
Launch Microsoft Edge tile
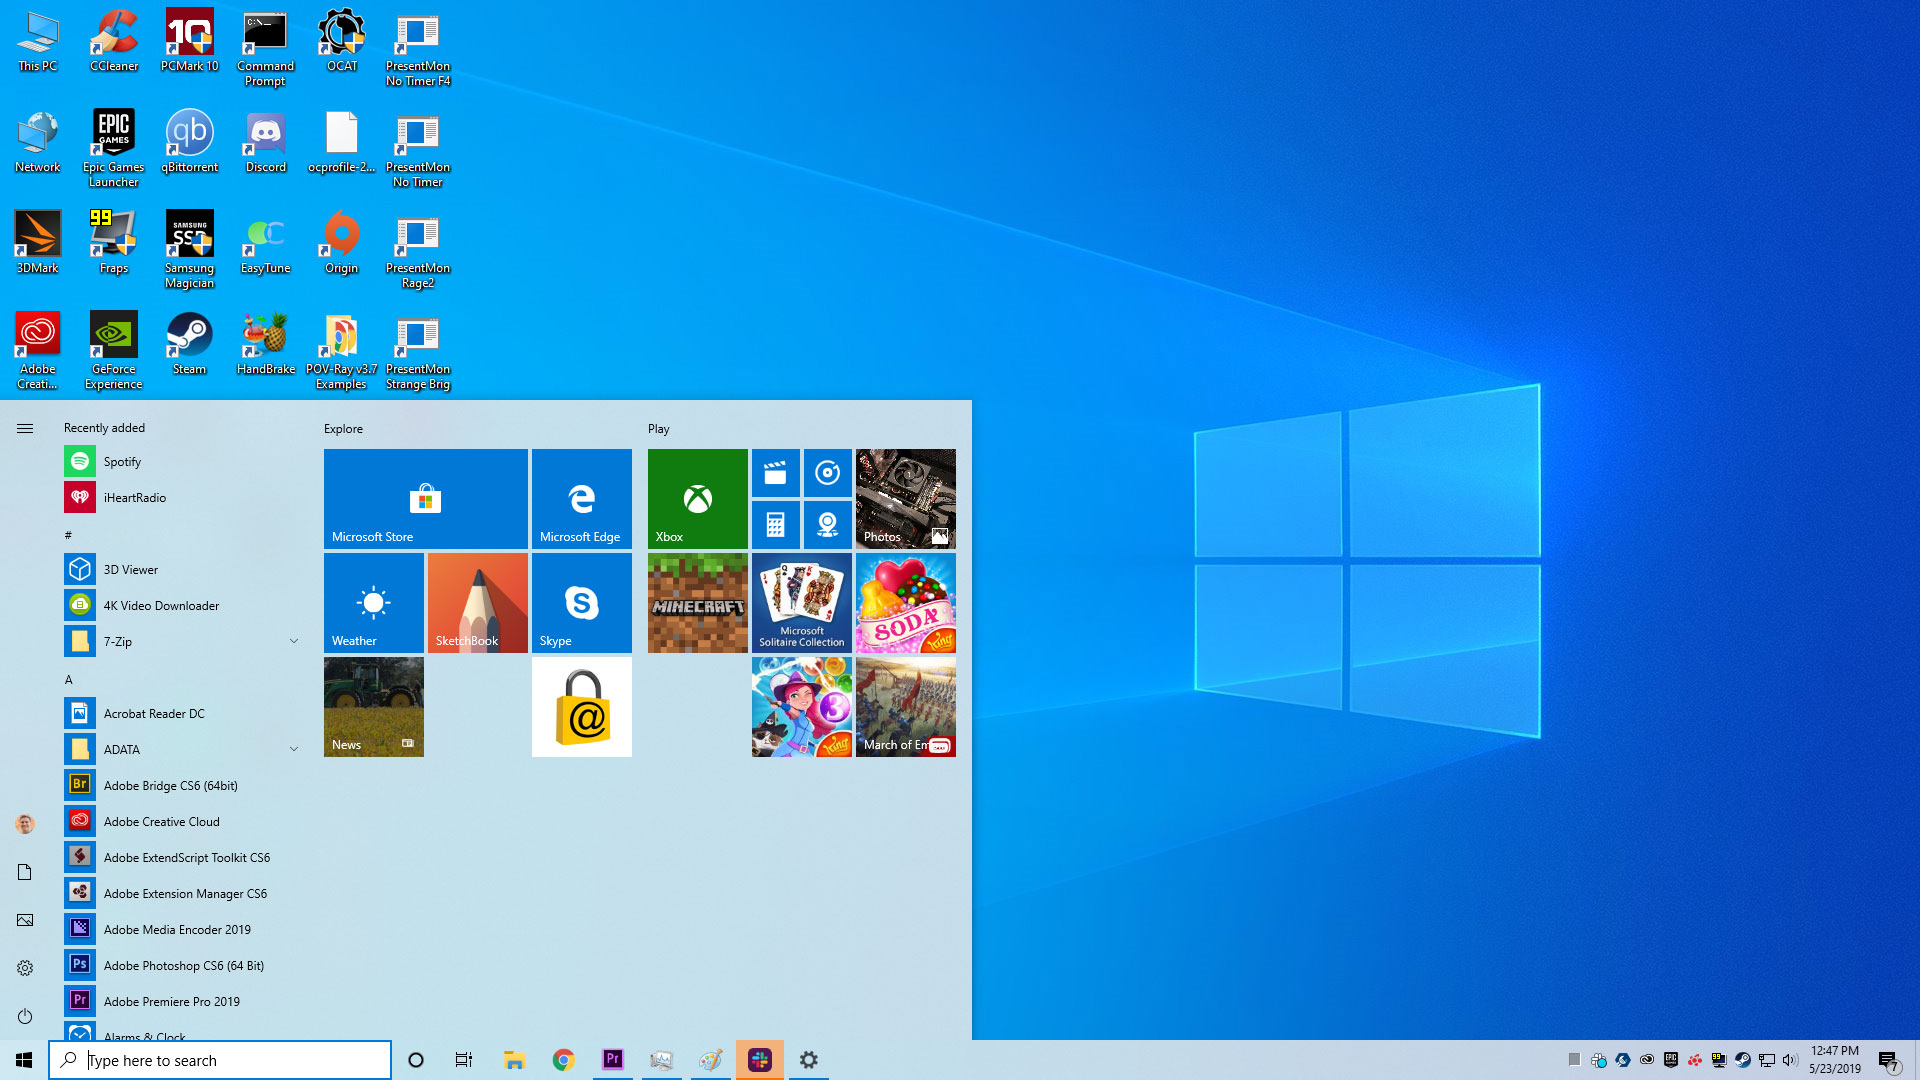pyautogui.click(x=582, y=498)
